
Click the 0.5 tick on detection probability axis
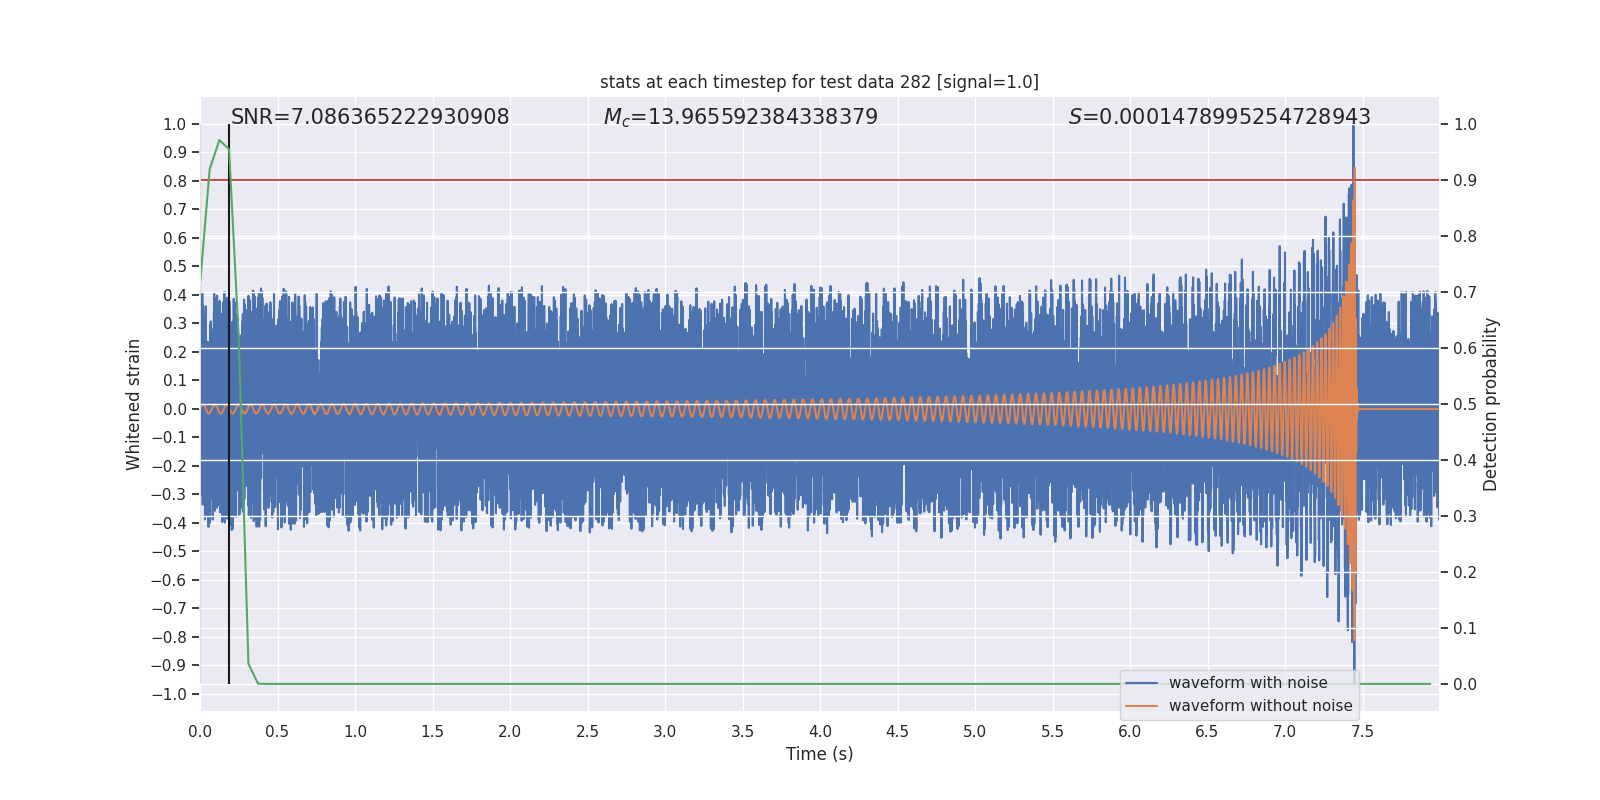[1465, 404]
